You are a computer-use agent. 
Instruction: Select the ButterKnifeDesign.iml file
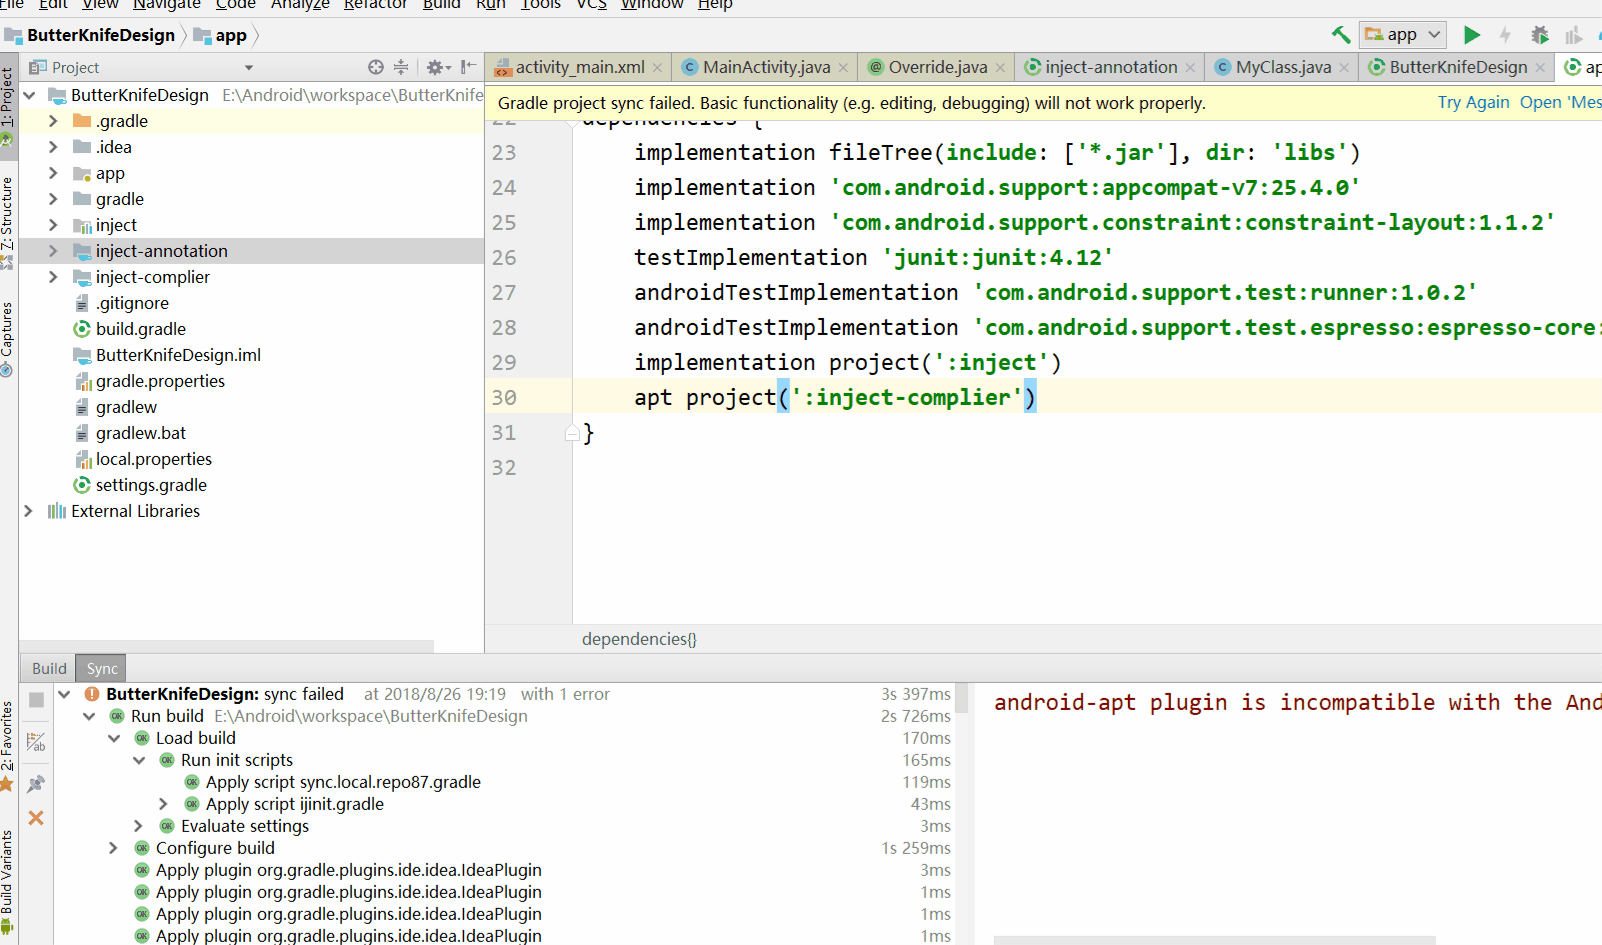pos(178,355)
